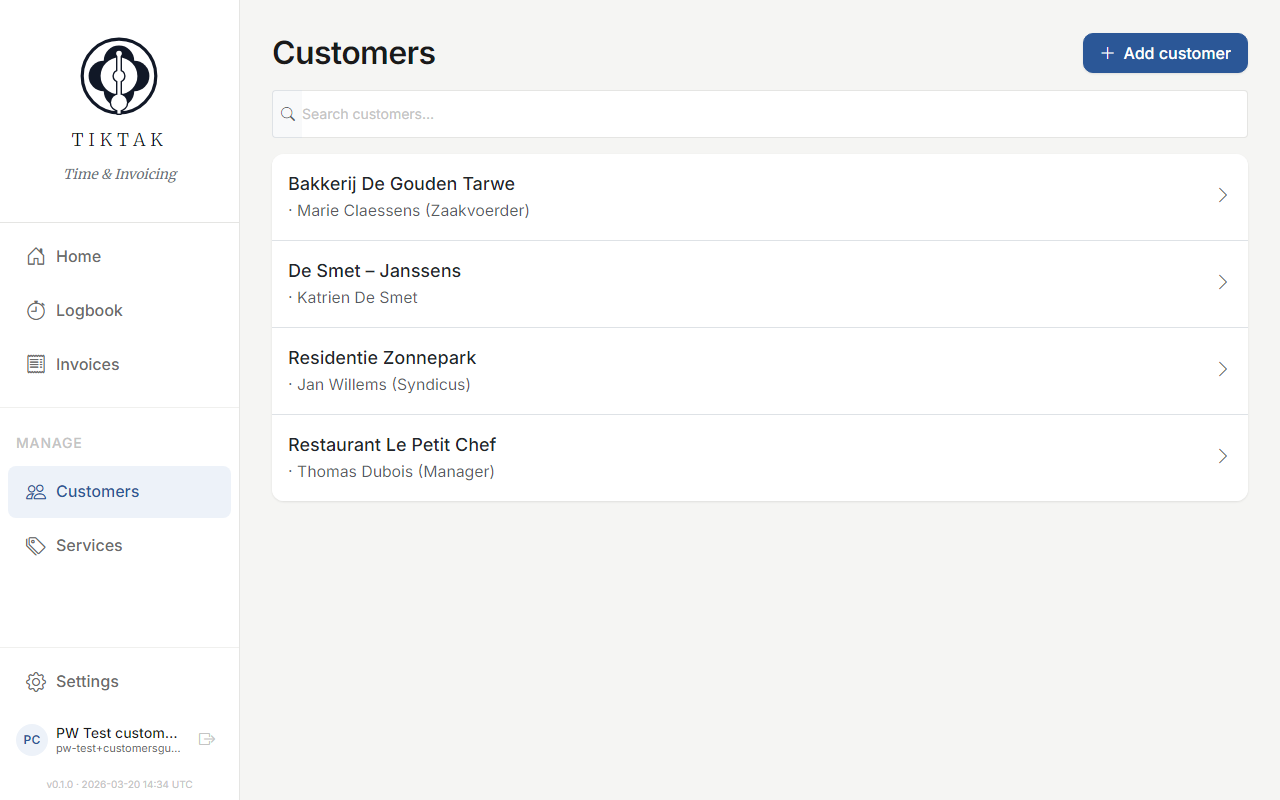Open the Residentie Zonnepark customer record
The height and width of the screenshot is (800, 1280).
(700, 370)
